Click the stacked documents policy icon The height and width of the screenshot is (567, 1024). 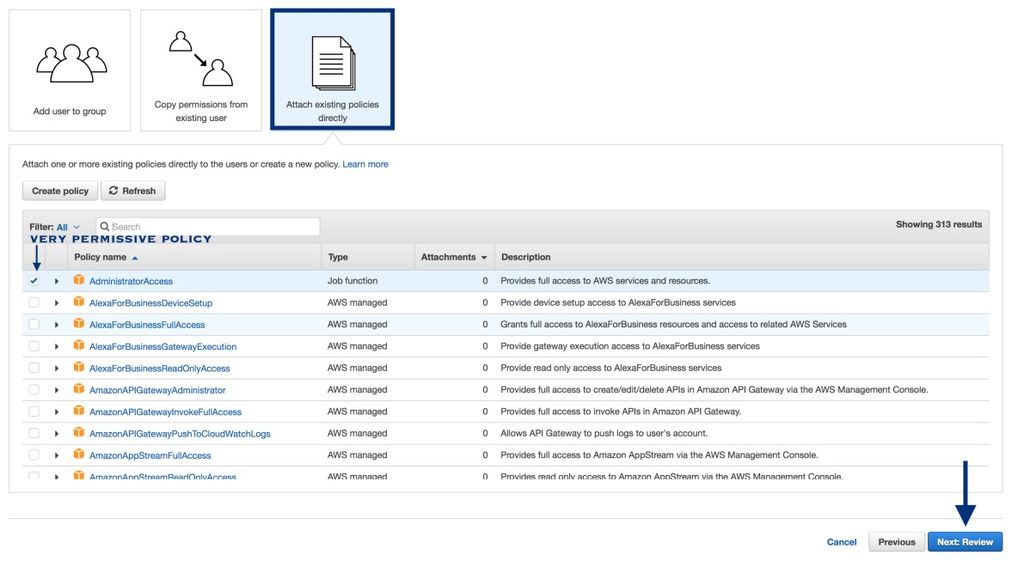(334, 63)
